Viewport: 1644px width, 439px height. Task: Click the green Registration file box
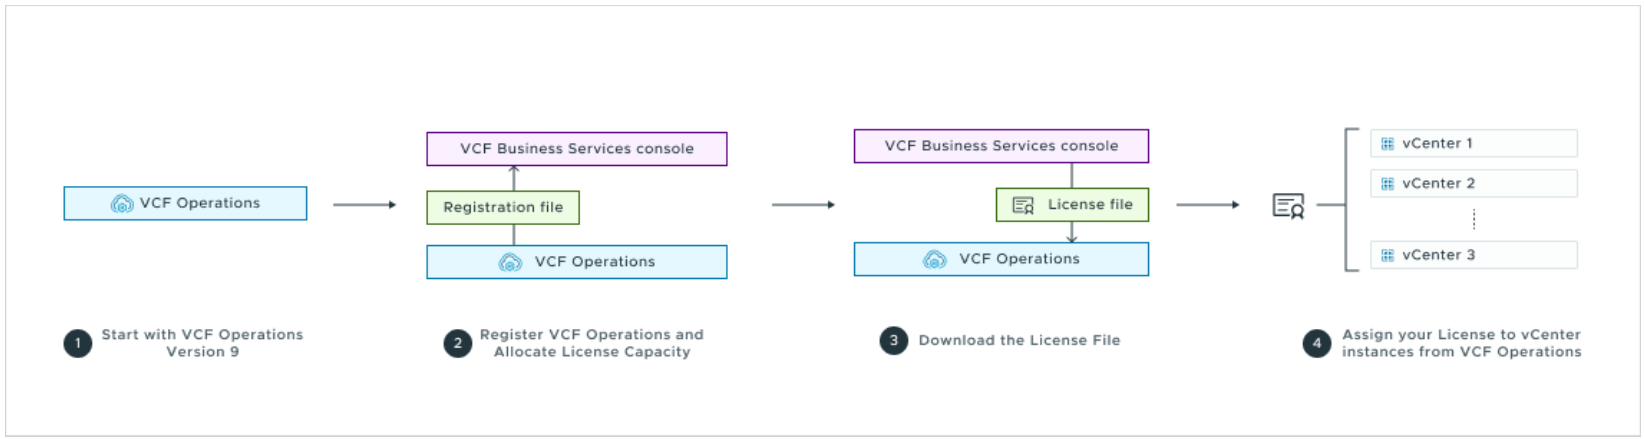coord(503,207)
